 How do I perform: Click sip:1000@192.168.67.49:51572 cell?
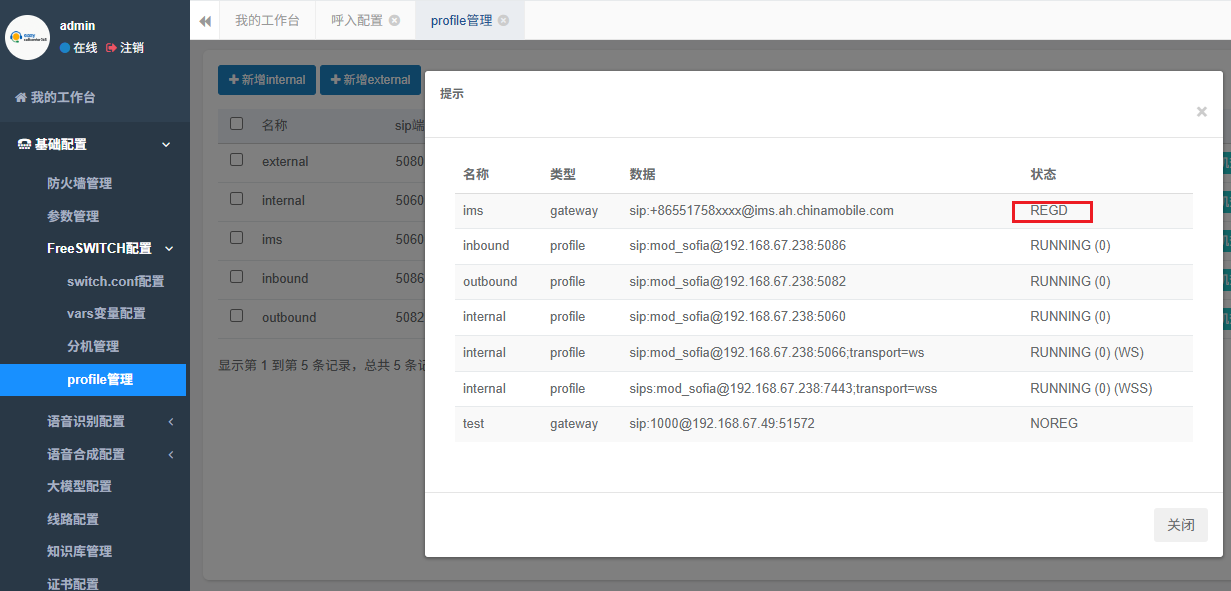click(x=722, y=424)
